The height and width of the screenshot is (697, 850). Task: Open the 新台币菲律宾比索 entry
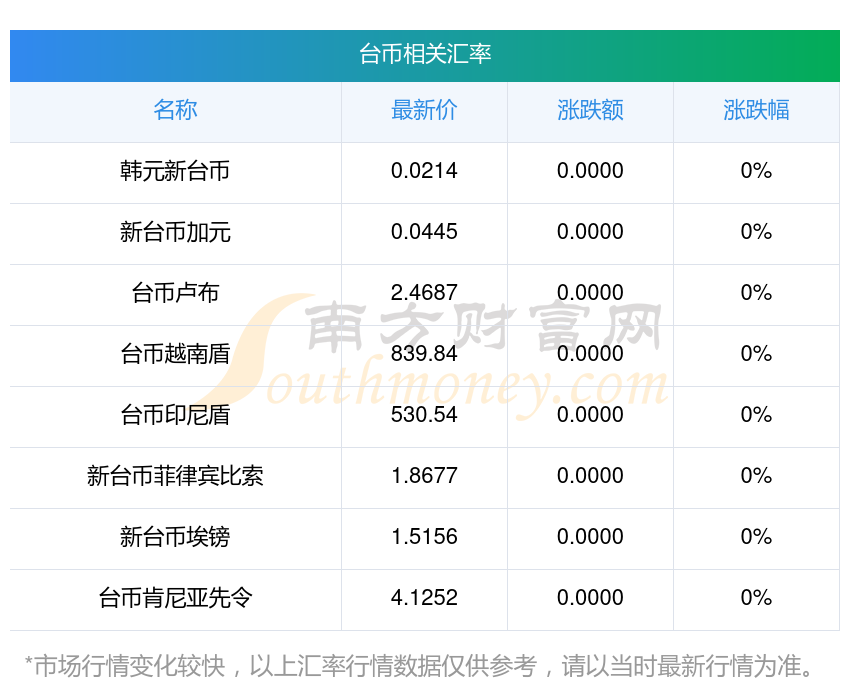point(175,476)
